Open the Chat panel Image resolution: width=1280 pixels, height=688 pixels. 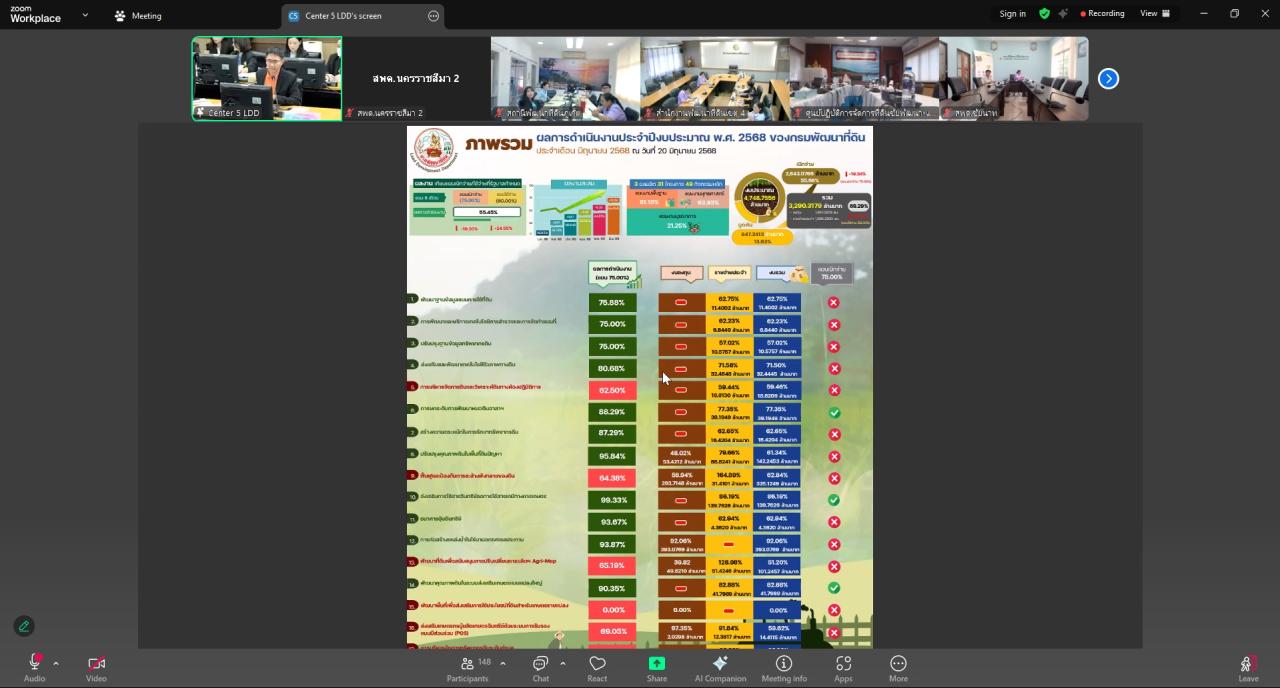point(540,666)
